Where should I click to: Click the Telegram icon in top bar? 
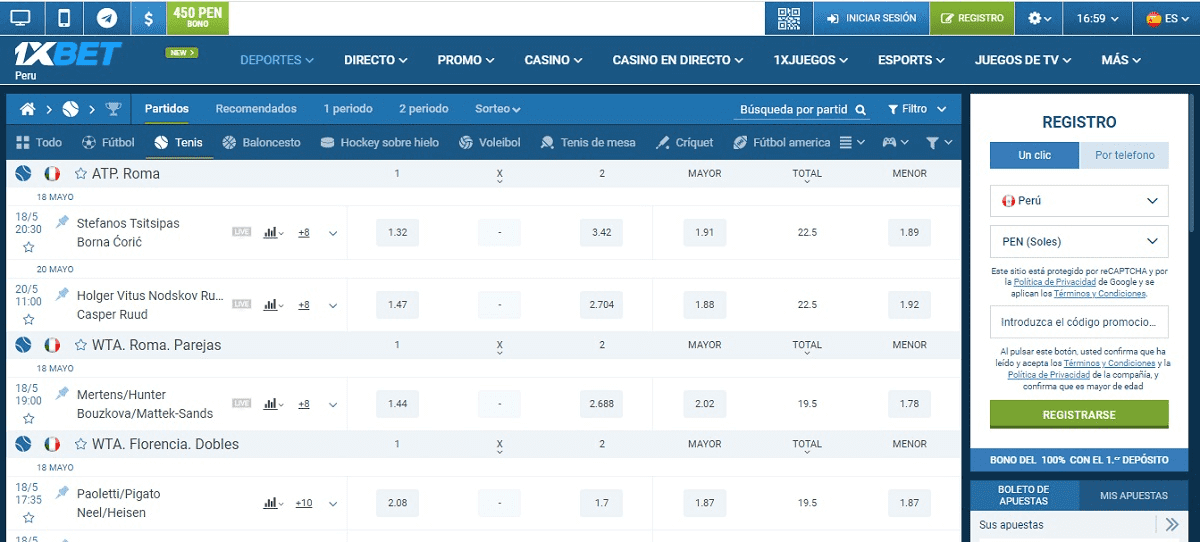point(106,18)
